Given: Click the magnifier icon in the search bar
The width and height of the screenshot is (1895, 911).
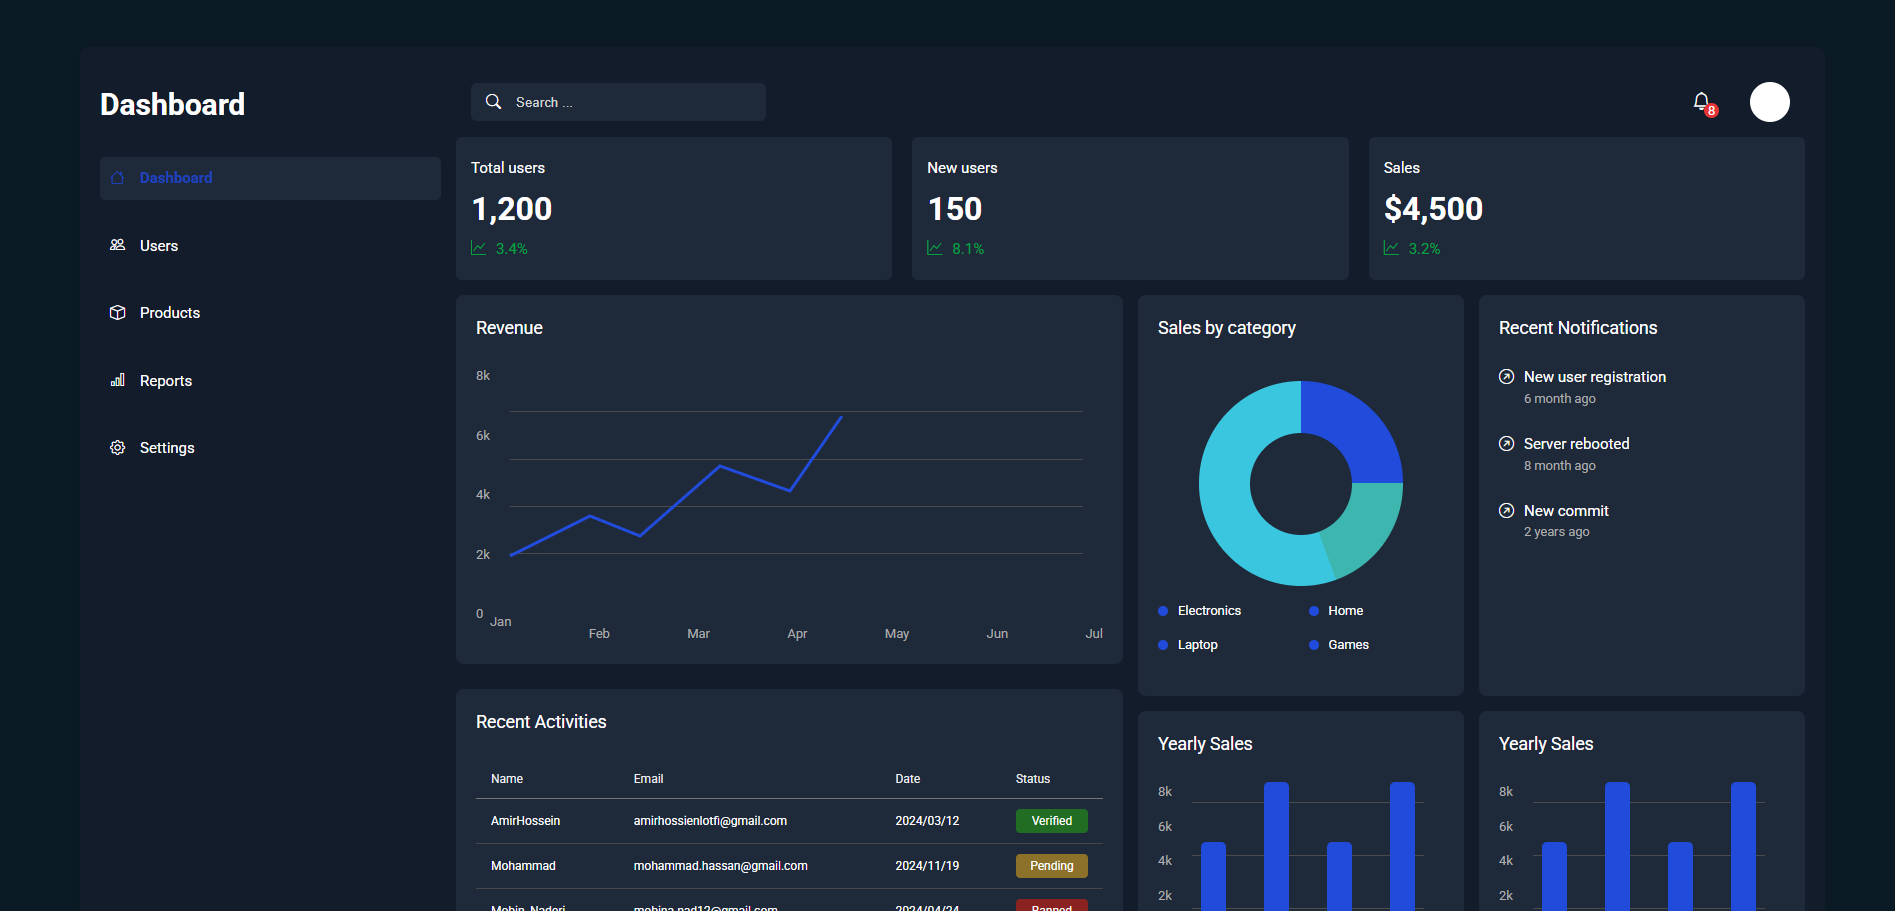Looking at the screenshot, I should tap(493, 101).
